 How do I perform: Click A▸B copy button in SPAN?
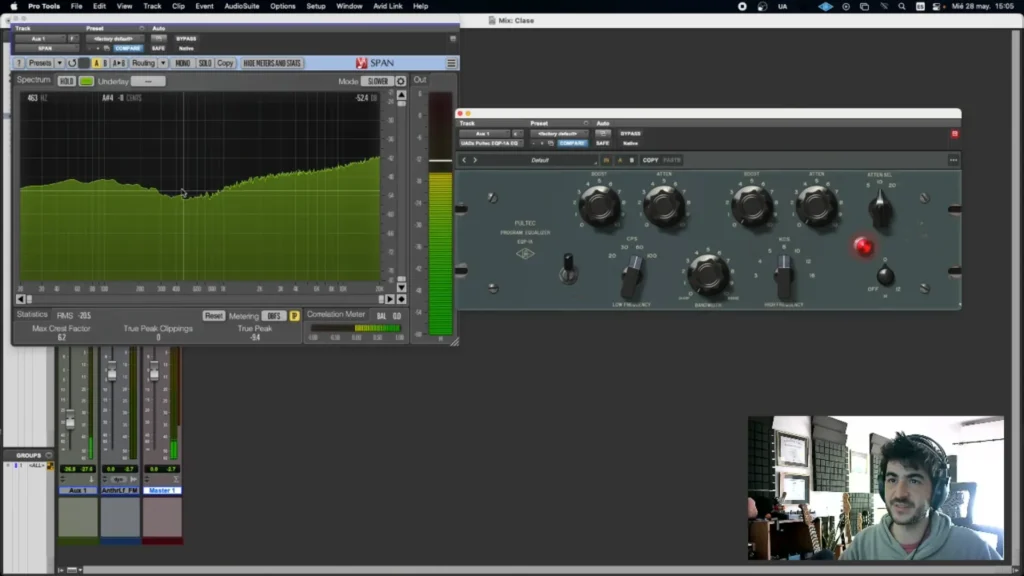[x=119, y=63]
